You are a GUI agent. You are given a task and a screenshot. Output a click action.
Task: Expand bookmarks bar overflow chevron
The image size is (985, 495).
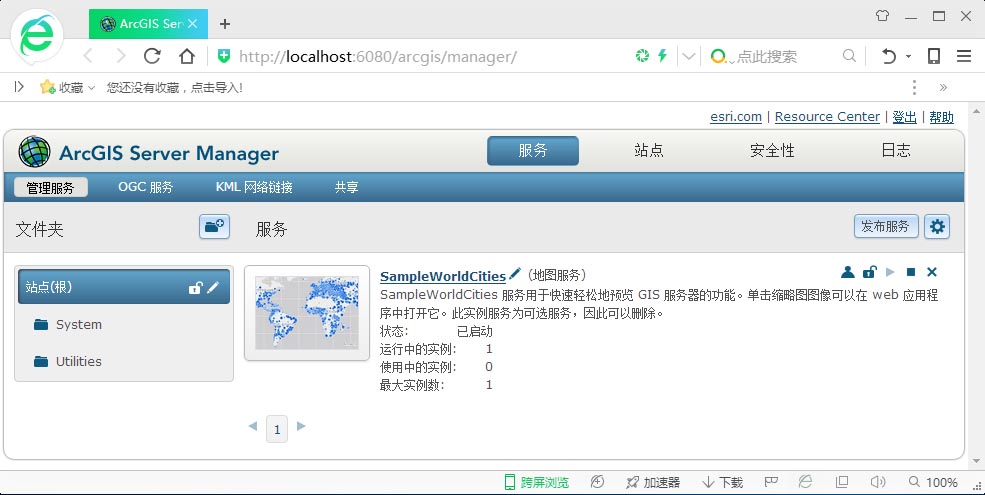(943, 87)
